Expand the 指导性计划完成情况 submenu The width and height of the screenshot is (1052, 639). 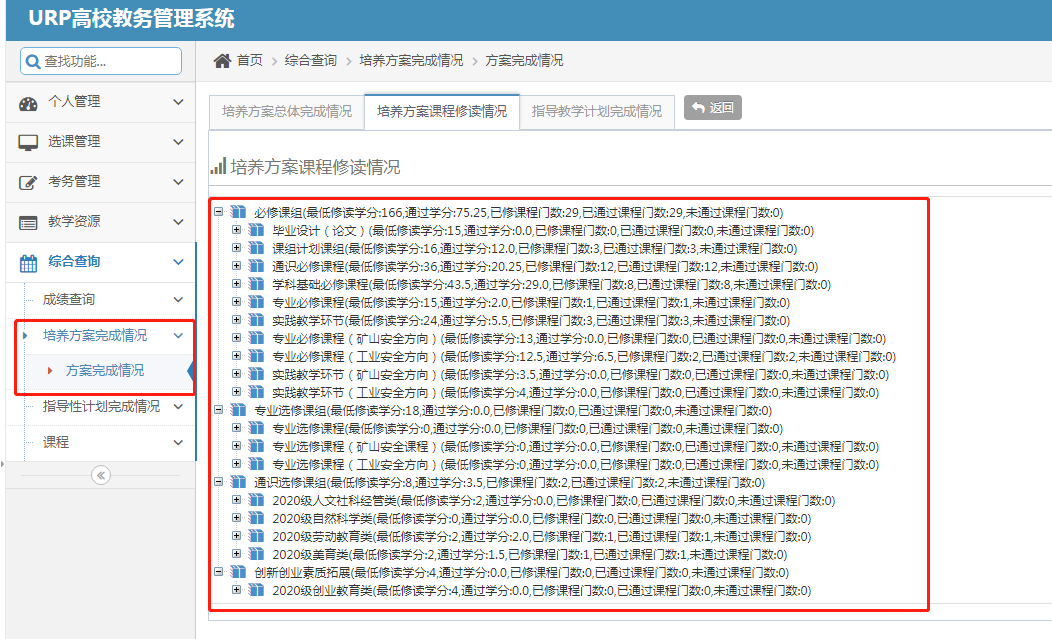[178, 407]
